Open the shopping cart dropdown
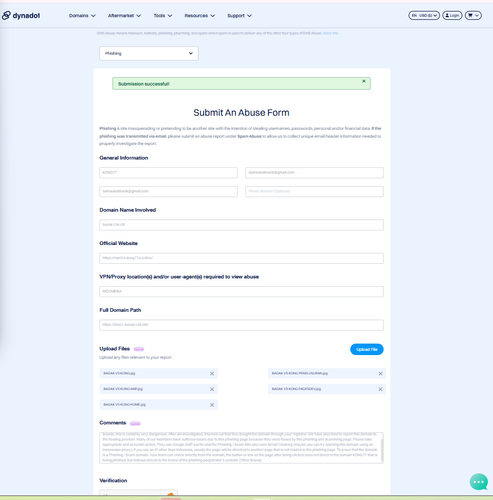The image size is (493, 500). [473, 15]
